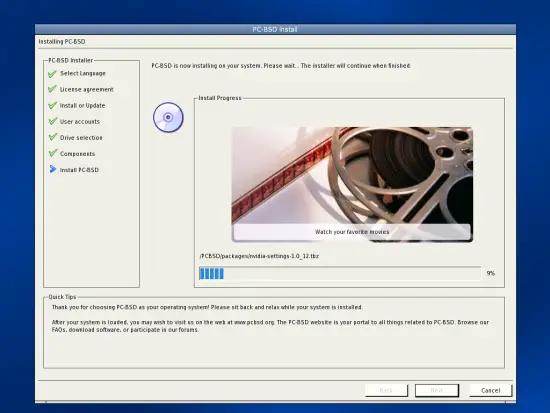The height and width of the screenshot is (413, 550).
Task: Click the install progress bar
Action: pos(340,273)
